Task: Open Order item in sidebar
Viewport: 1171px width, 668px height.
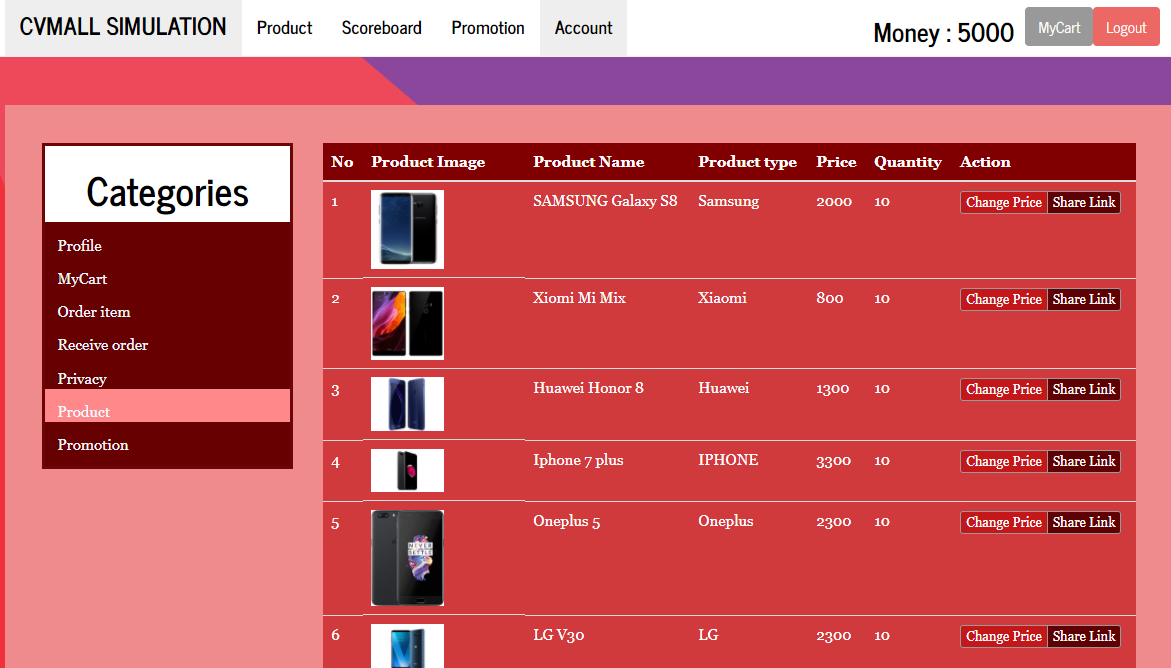Action: click(94, 312)
